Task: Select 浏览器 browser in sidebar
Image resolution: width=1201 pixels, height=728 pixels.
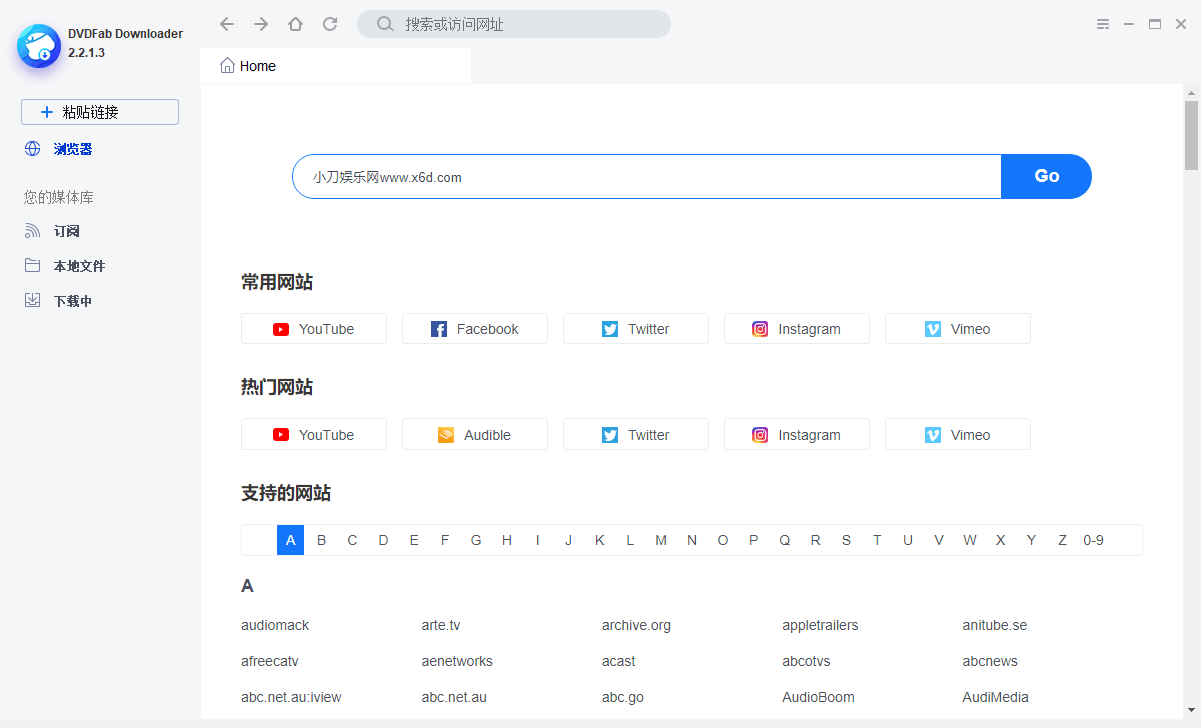Action: pyautogui.click(x=72, y=149)
